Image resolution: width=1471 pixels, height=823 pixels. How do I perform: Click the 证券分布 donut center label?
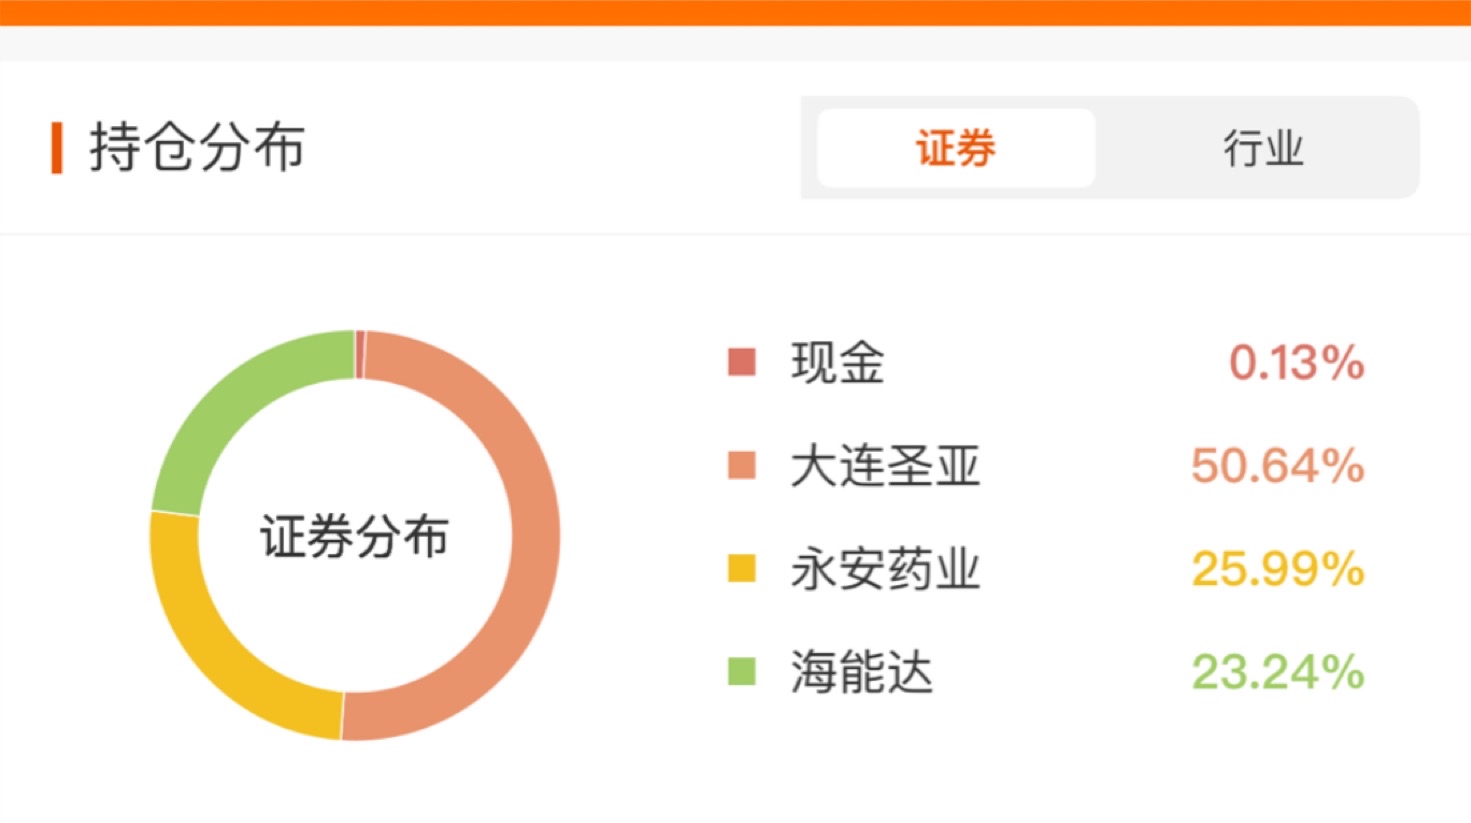pyautogui.click(x=354, y=536)
